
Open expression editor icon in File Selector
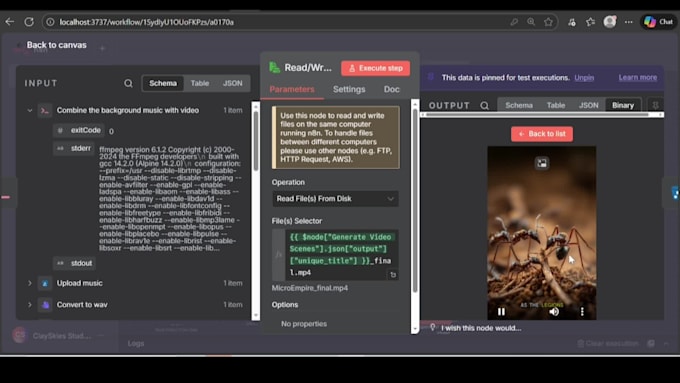click(x=393, y=275)
